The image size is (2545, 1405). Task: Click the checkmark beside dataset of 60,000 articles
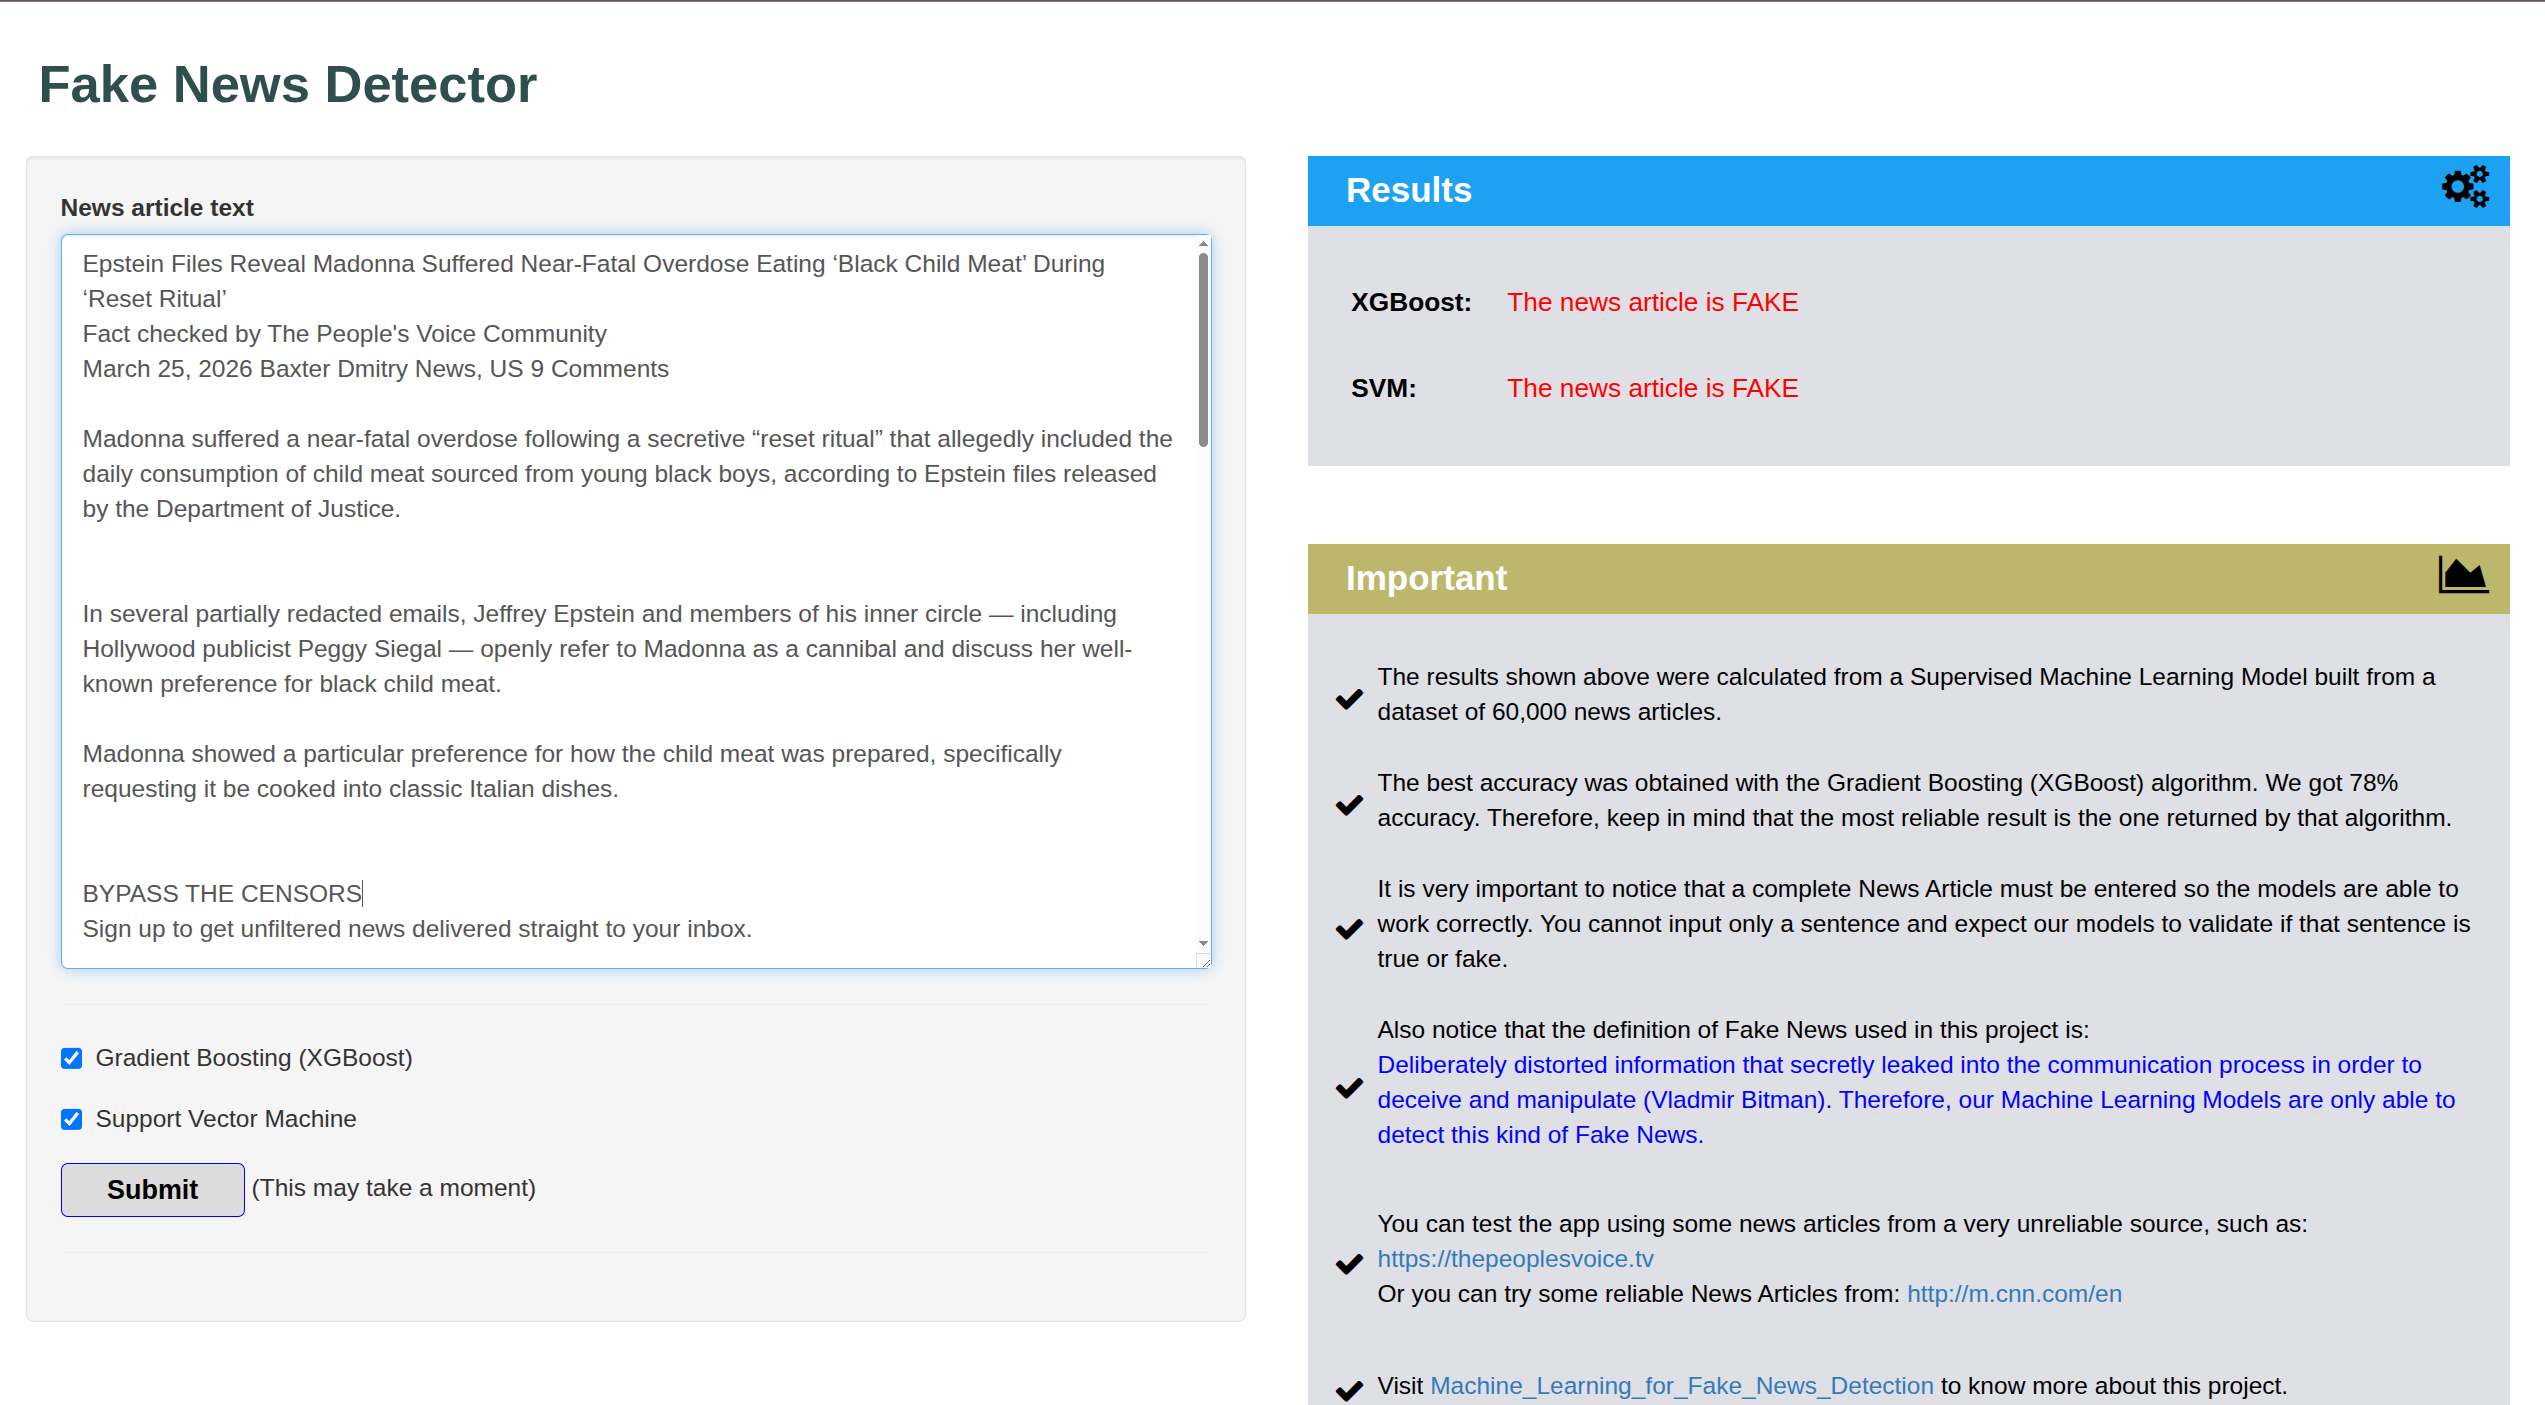[x=1349, y=698]
